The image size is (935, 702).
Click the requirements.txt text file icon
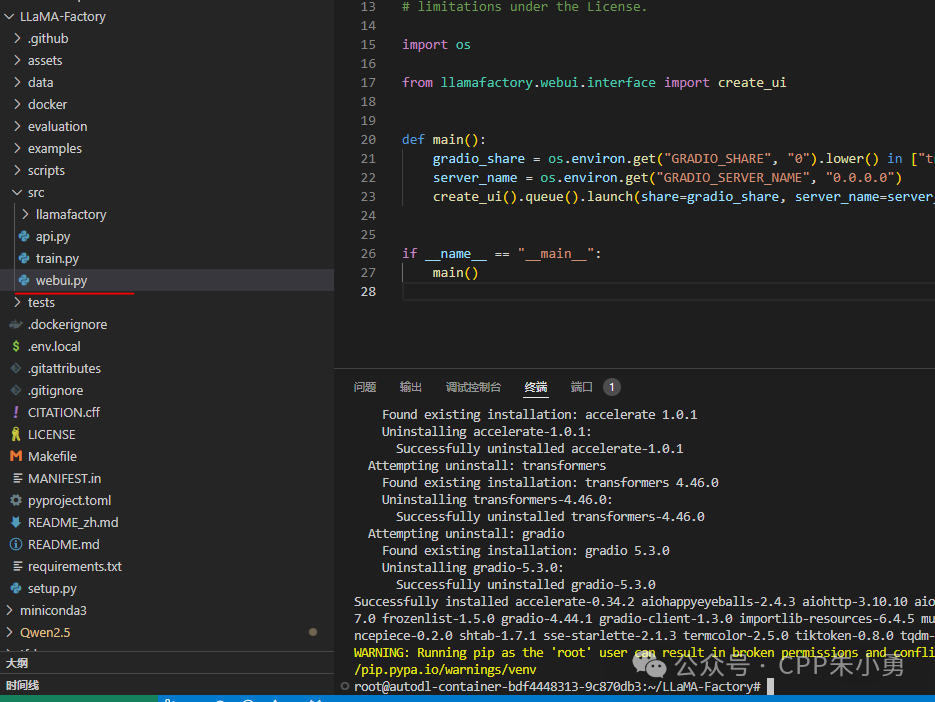pos(18,567)
